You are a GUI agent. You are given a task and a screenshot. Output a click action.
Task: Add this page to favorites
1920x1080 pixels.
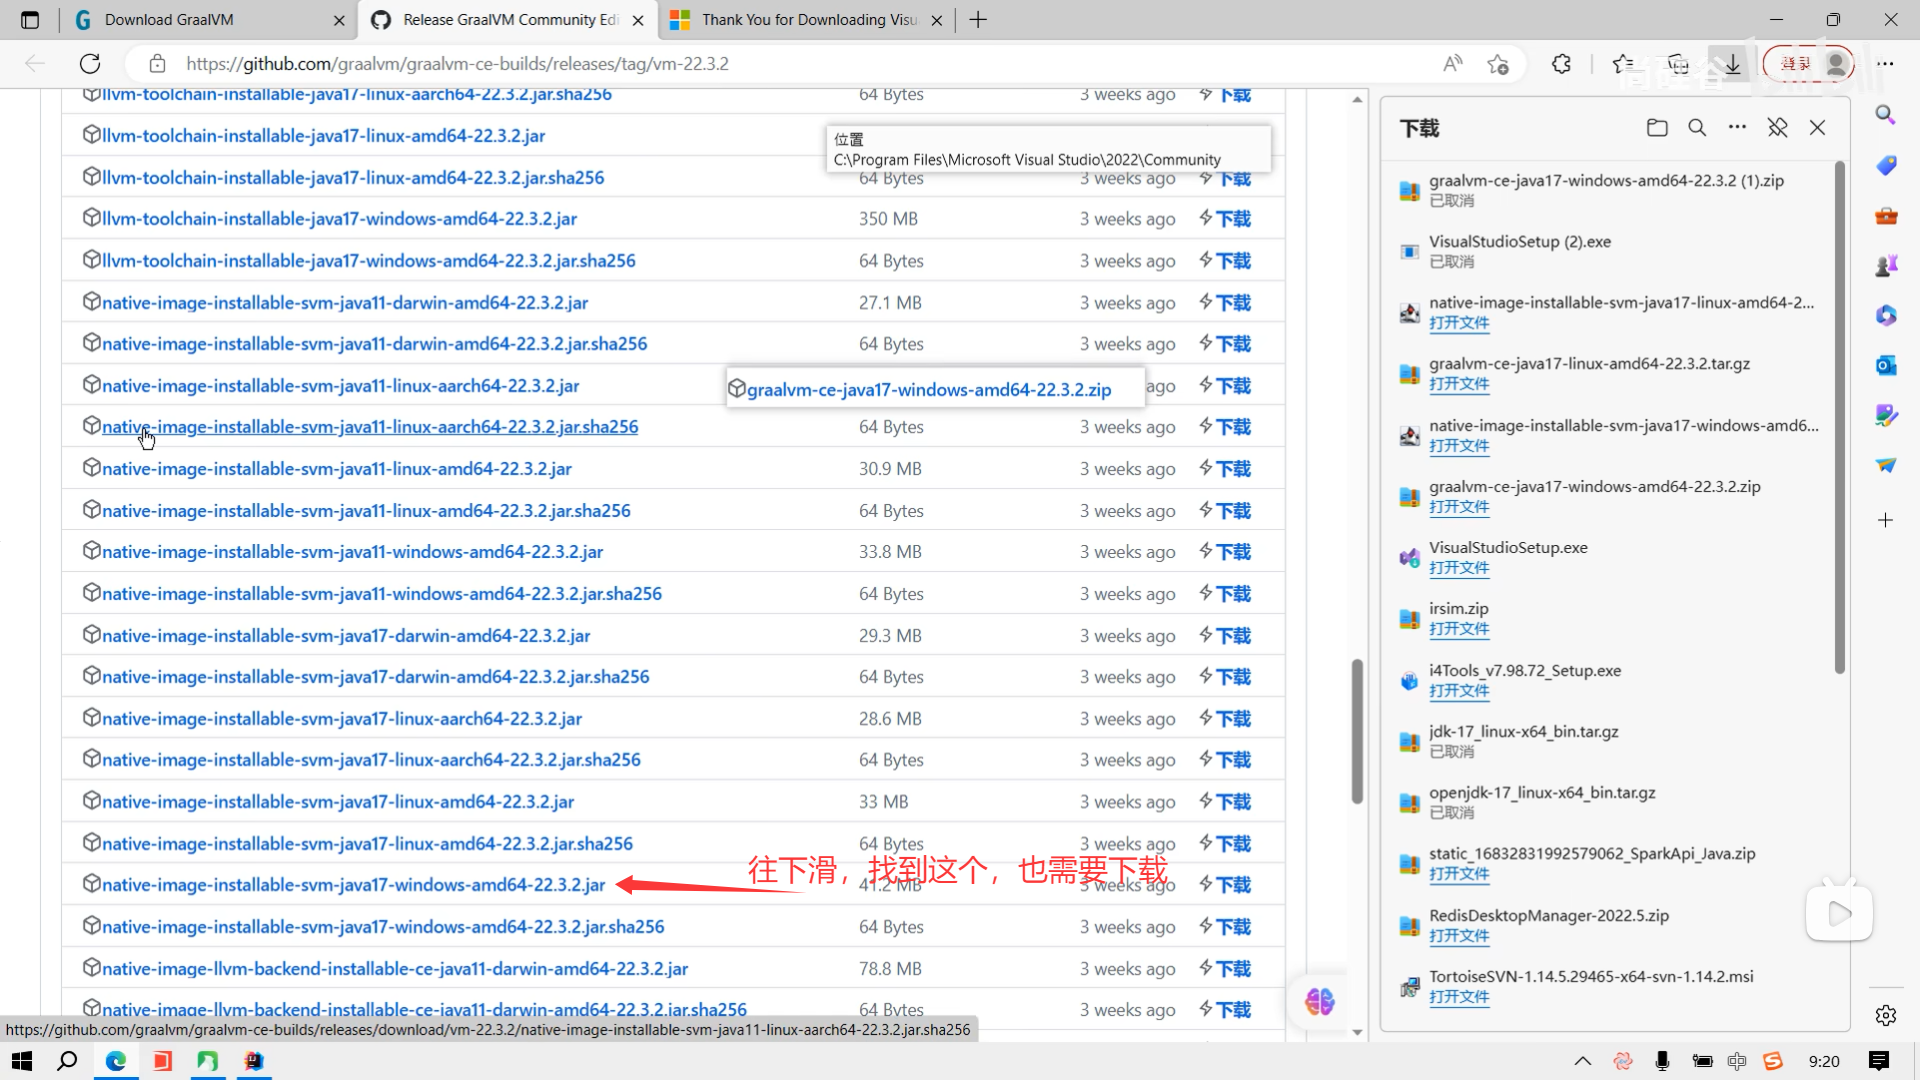[1497, 64]
